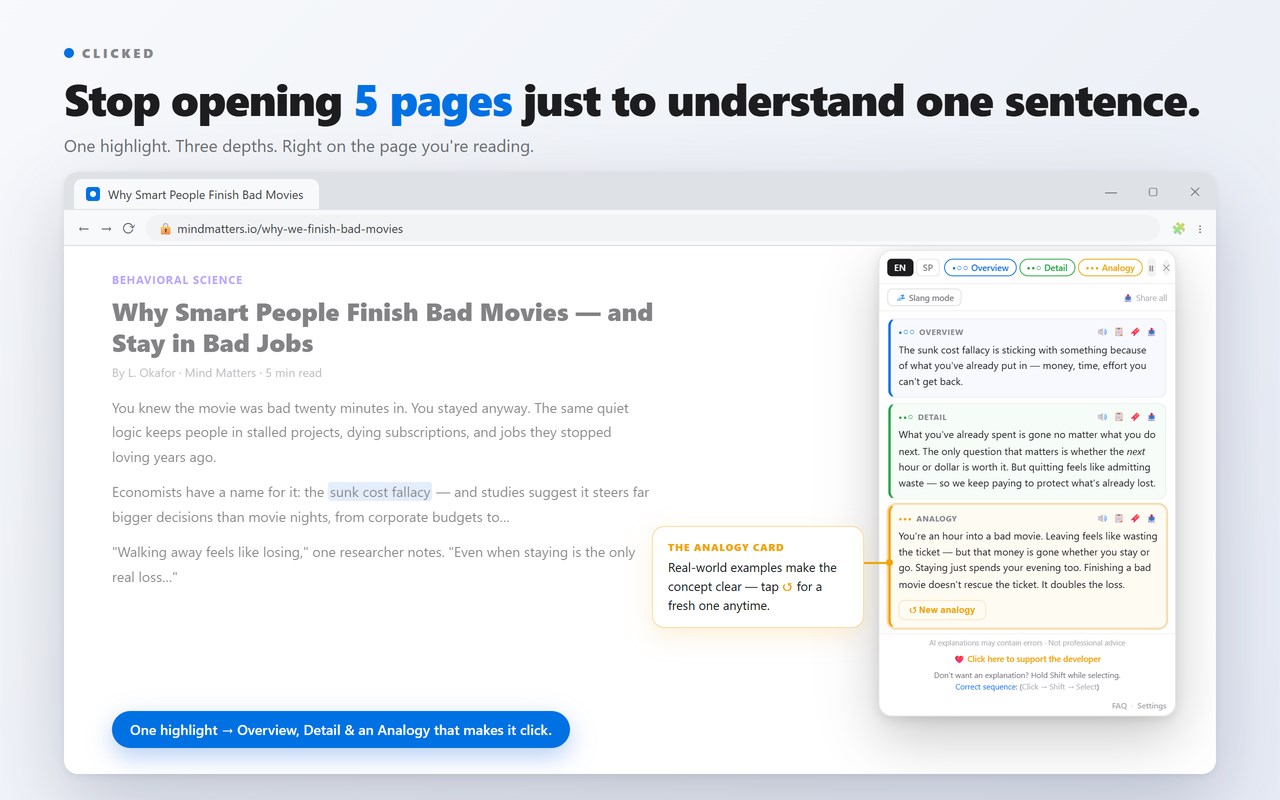Play audio for the Analogy card
Viewport: 1280px width, 800px height.
click(1102, 519)
